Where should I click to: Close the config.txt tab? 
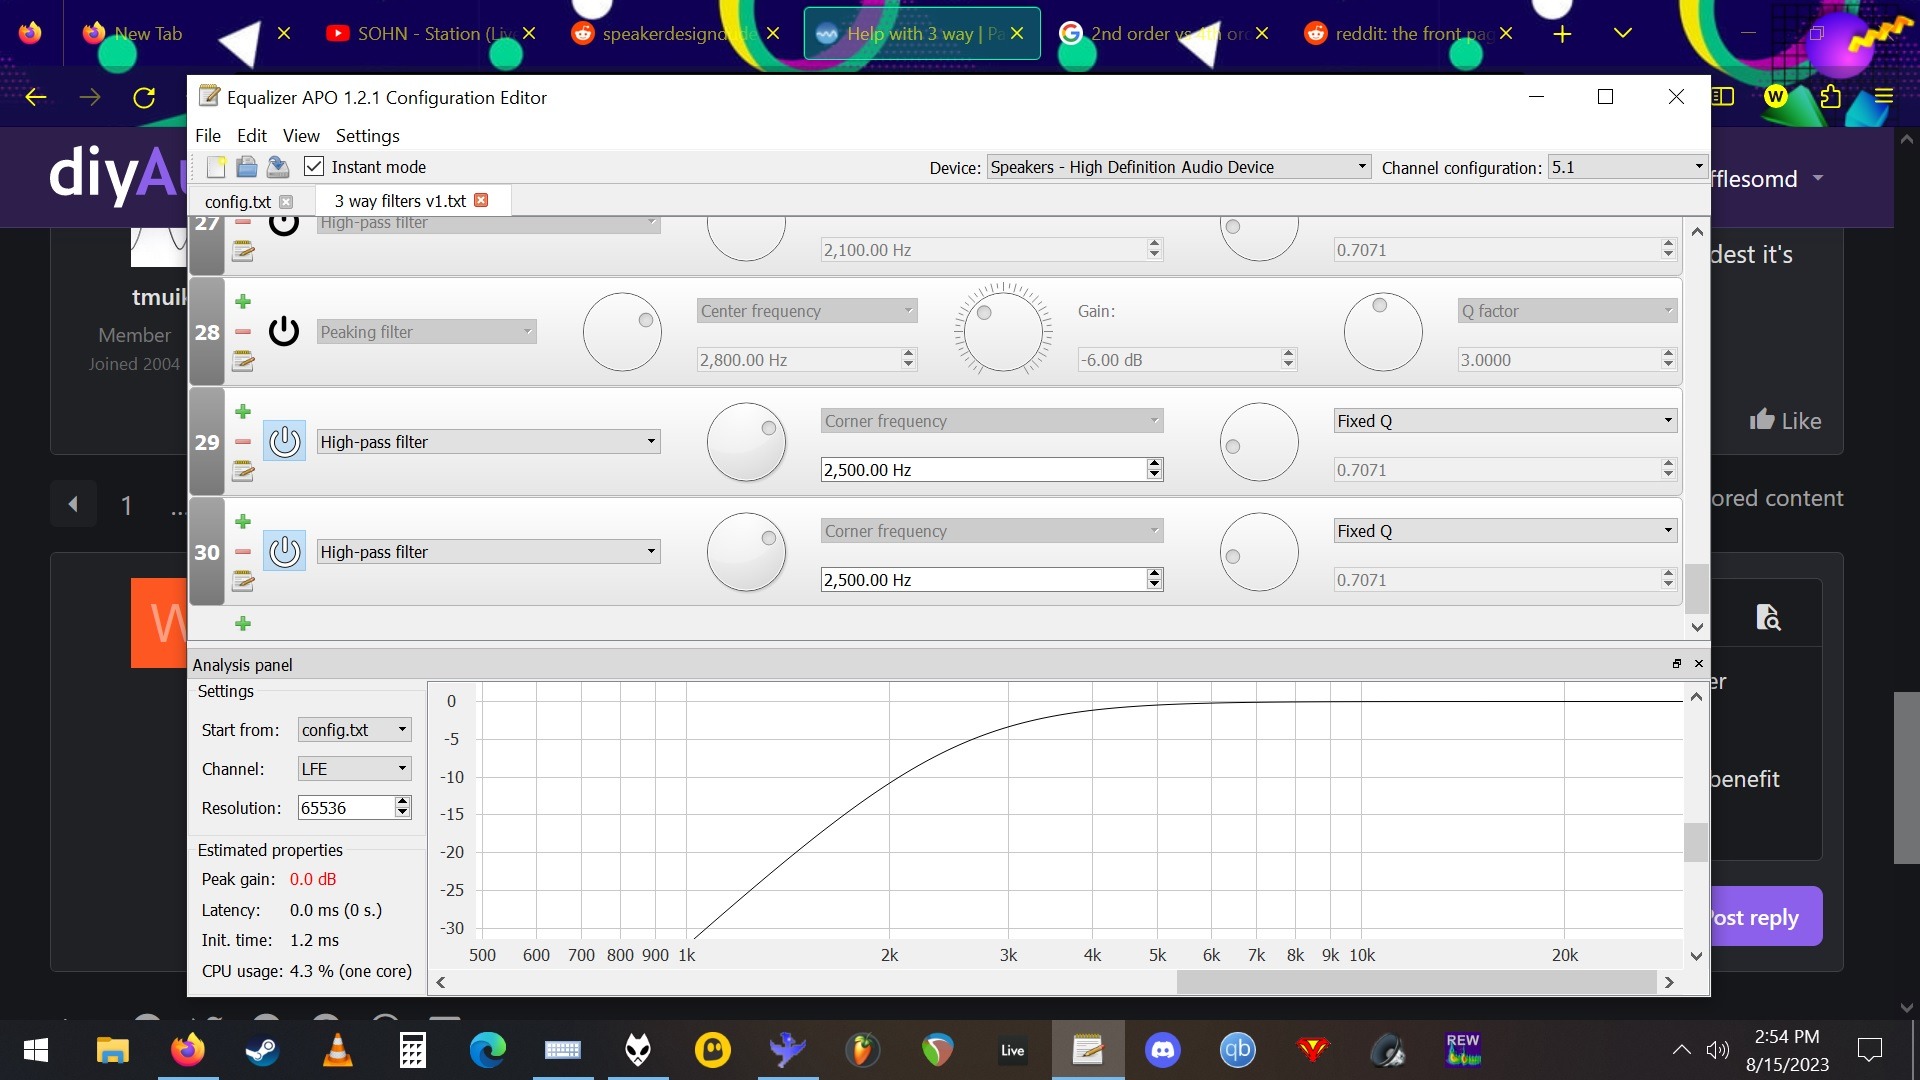tap(287, 201)
